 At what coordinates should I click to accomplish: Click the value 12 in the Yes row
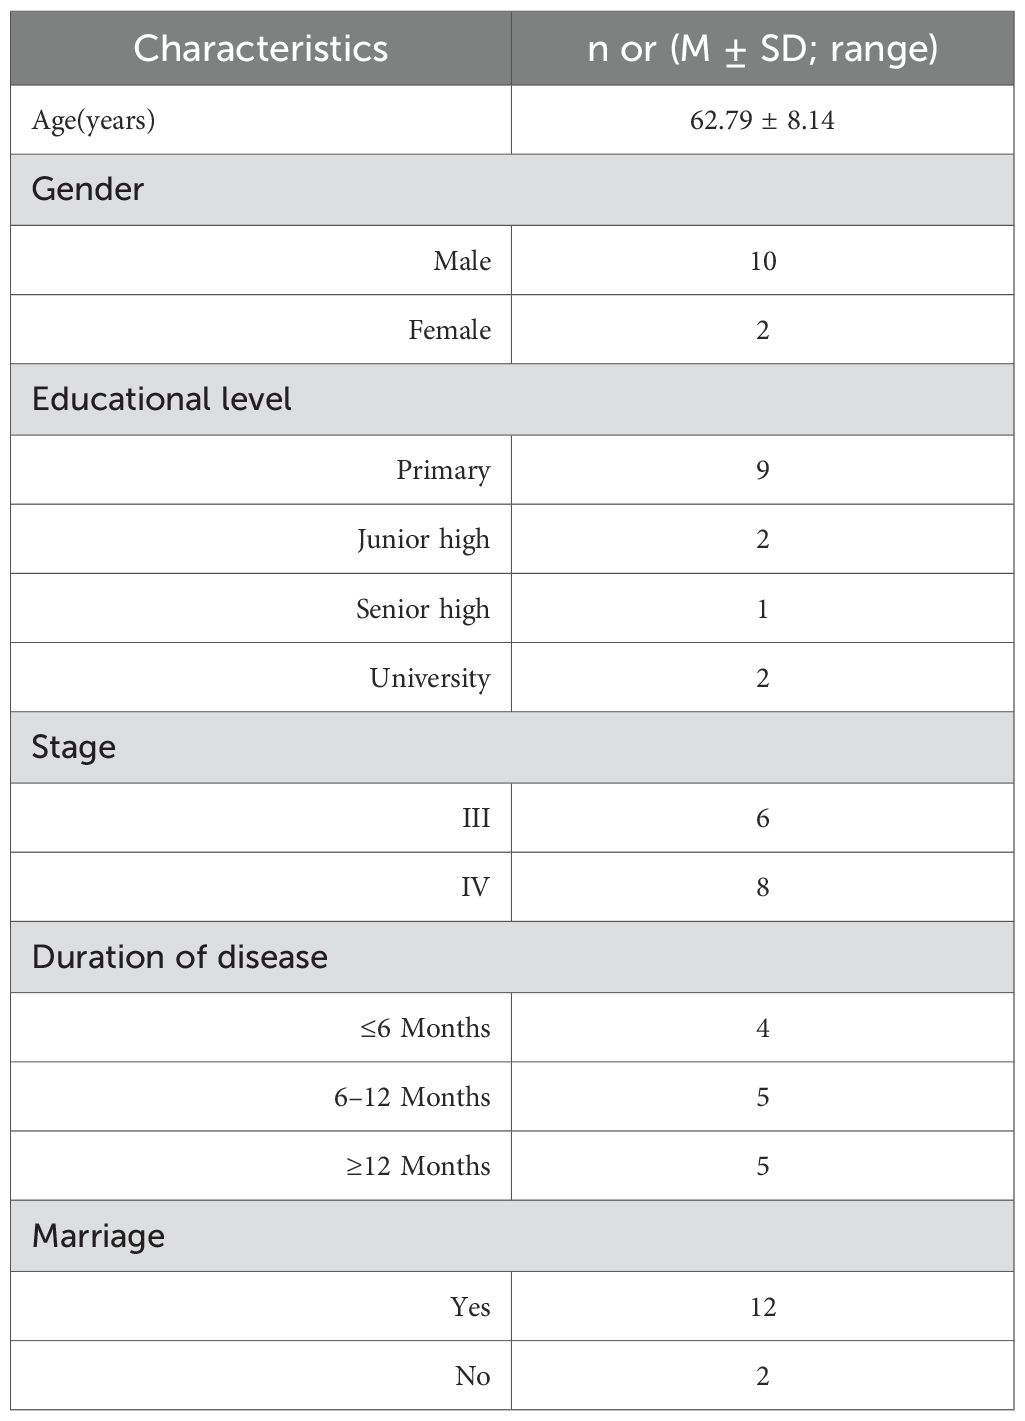[x=762, y=1307]
